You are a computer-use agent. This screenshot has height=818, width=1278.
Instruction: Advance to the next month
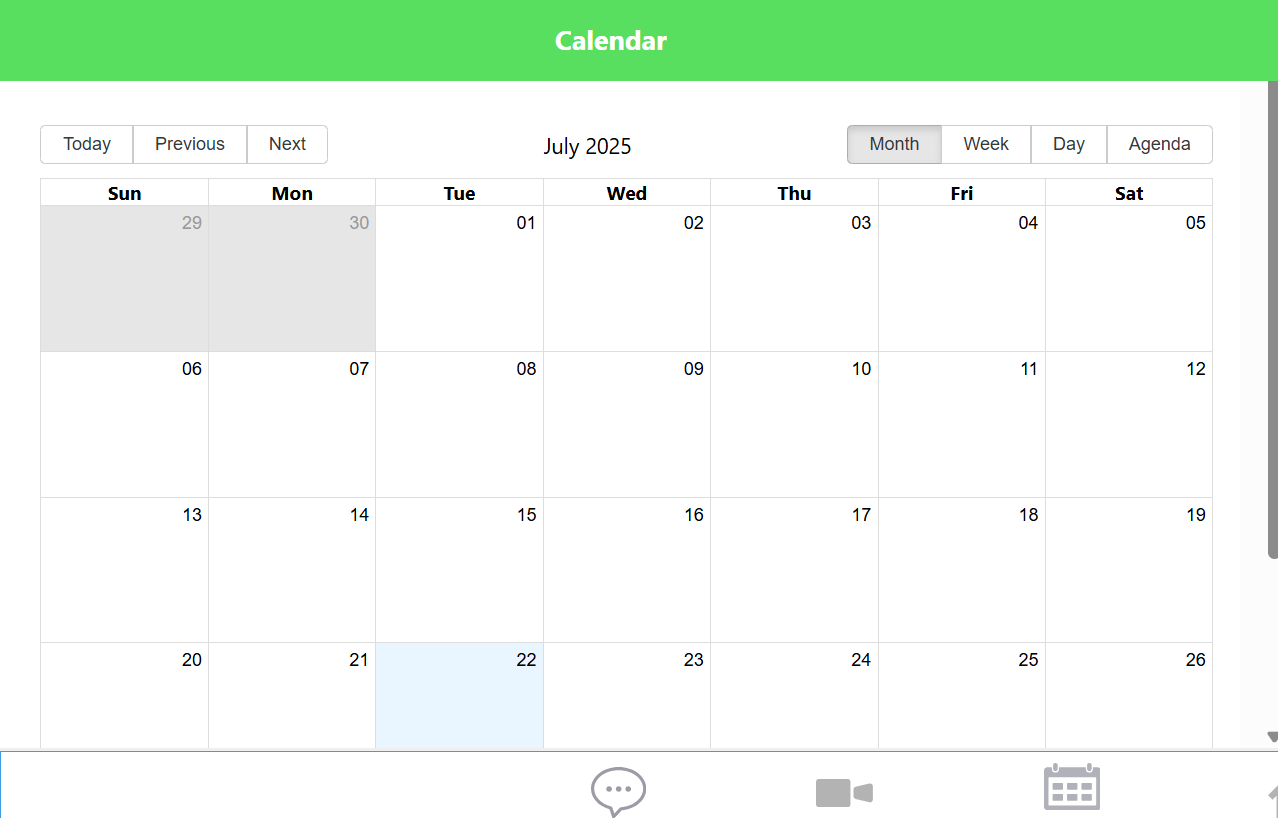point(287,144)
